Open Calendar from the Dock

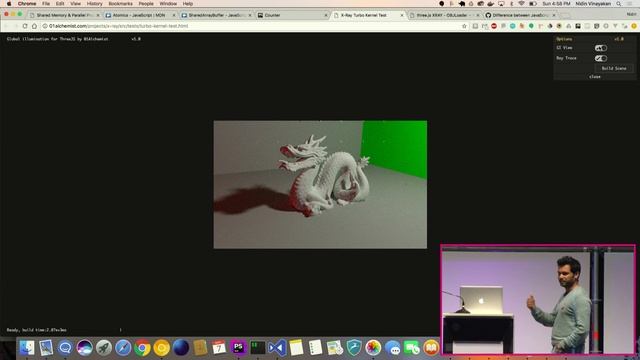point(219,348)
